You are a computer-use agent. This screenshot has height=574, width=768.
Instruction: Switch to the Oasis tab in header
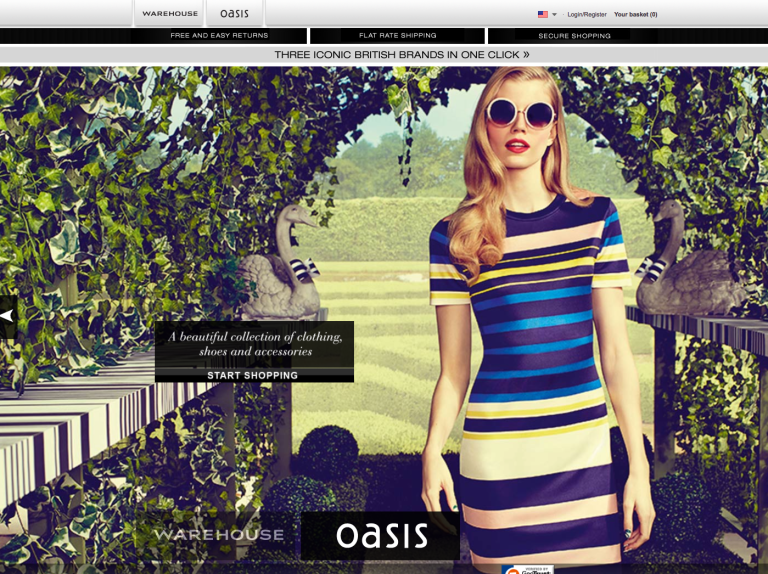(x=234, y=14)
